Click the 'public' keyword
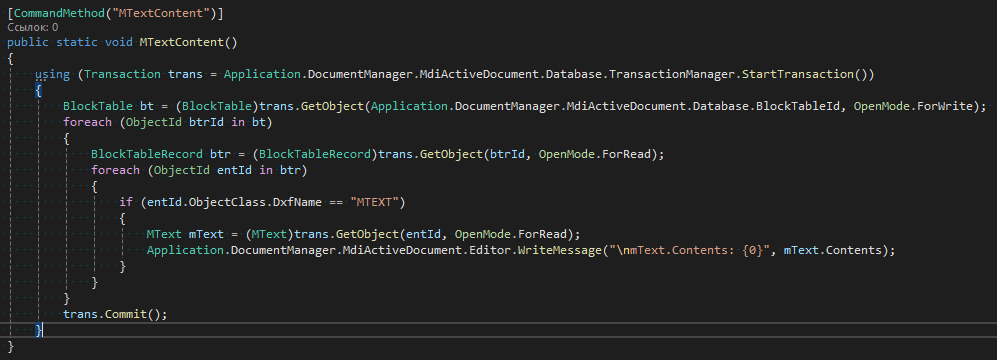The image size is (997, 360). (x=28, y=42)
